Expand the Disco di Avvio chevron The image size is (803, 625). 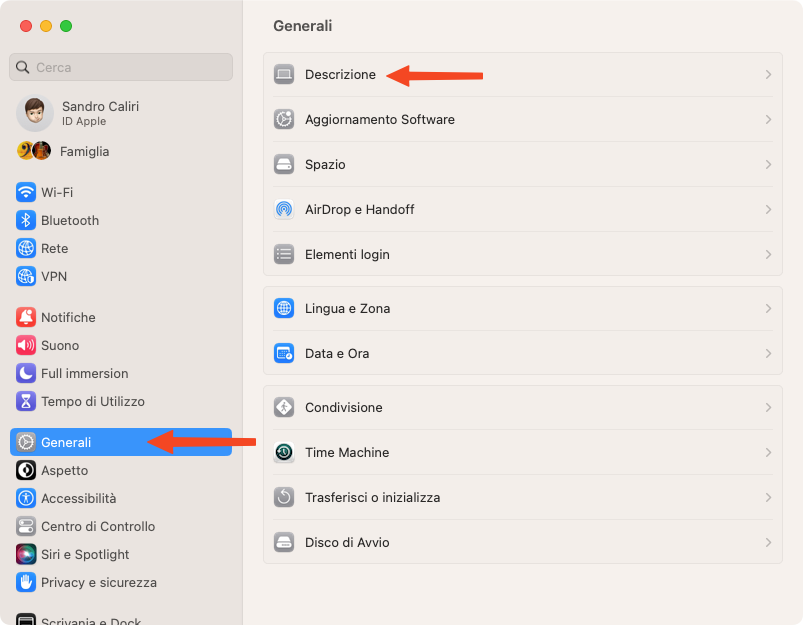click(x=768, y=543)
